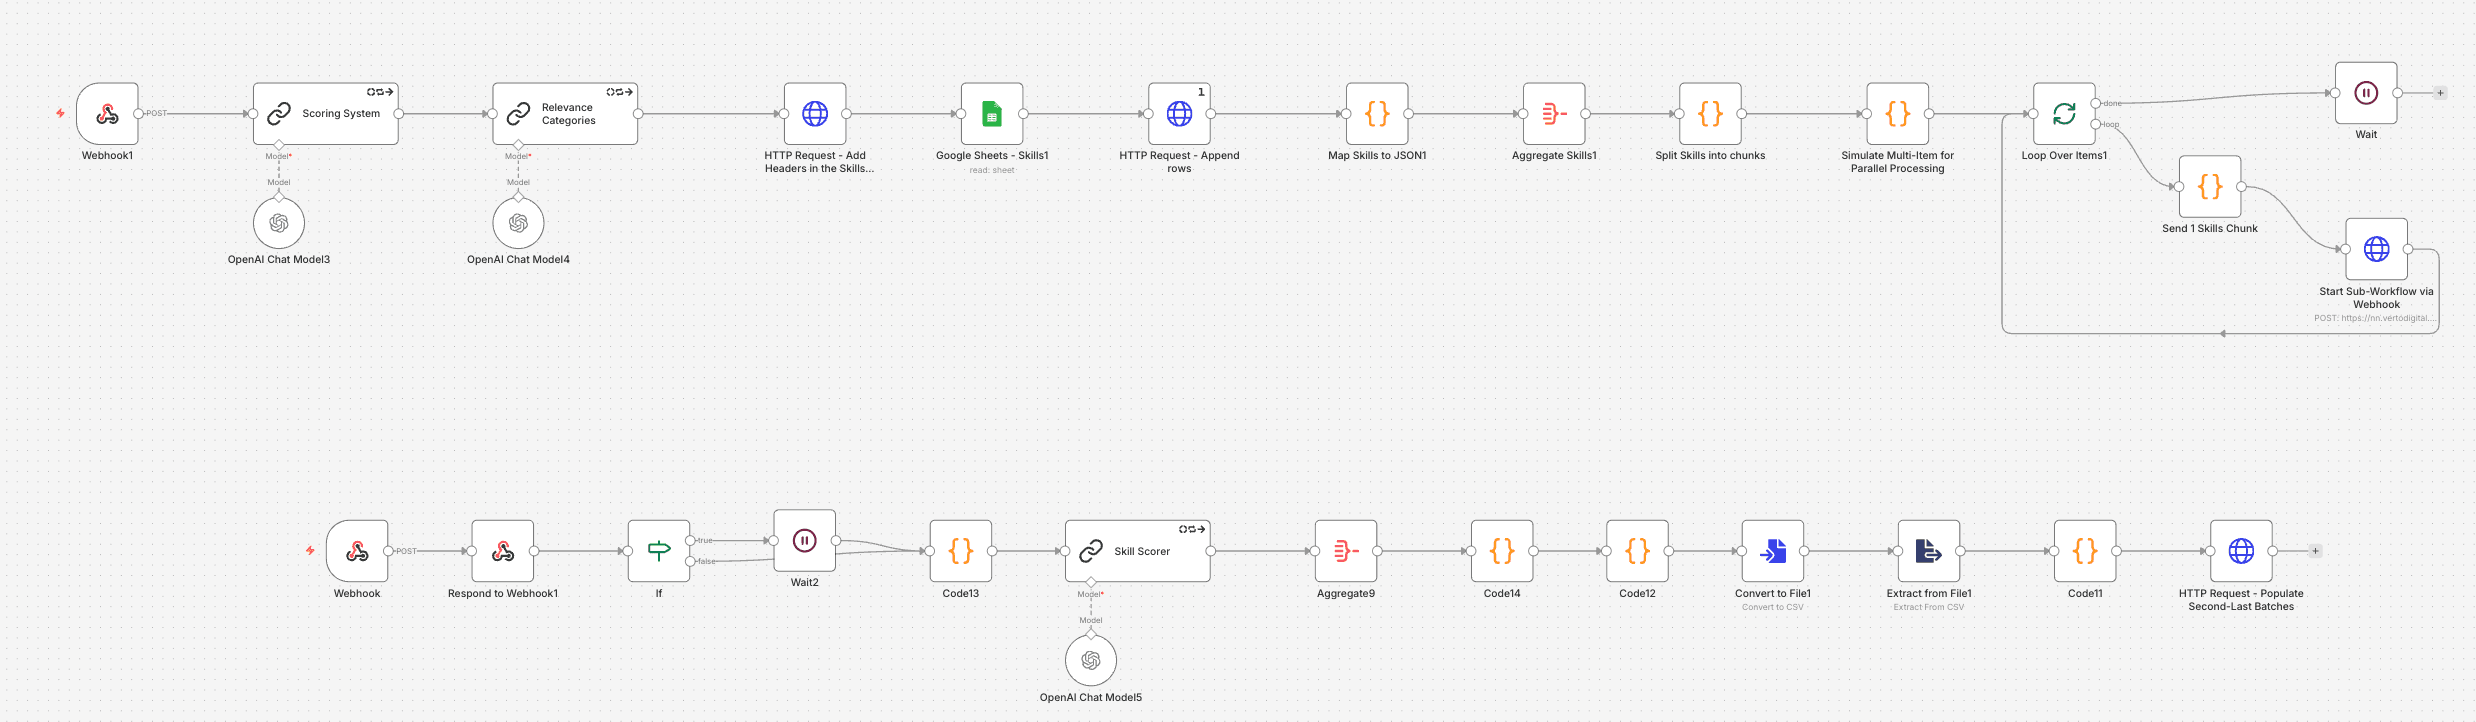2476x722 pixels.
Task: Select the Aggregate Skills1 node
Action: click(x=1553, y=114)
